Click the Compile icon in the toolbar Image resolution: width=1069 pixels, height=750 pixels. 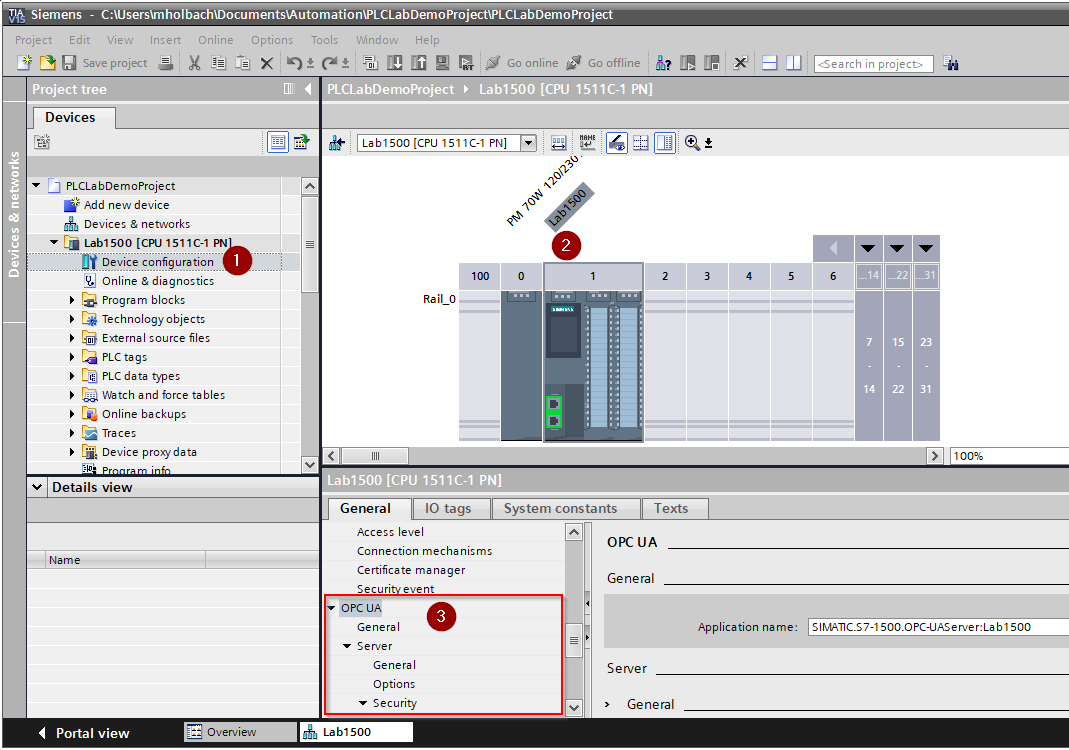(x=370, y=62)
